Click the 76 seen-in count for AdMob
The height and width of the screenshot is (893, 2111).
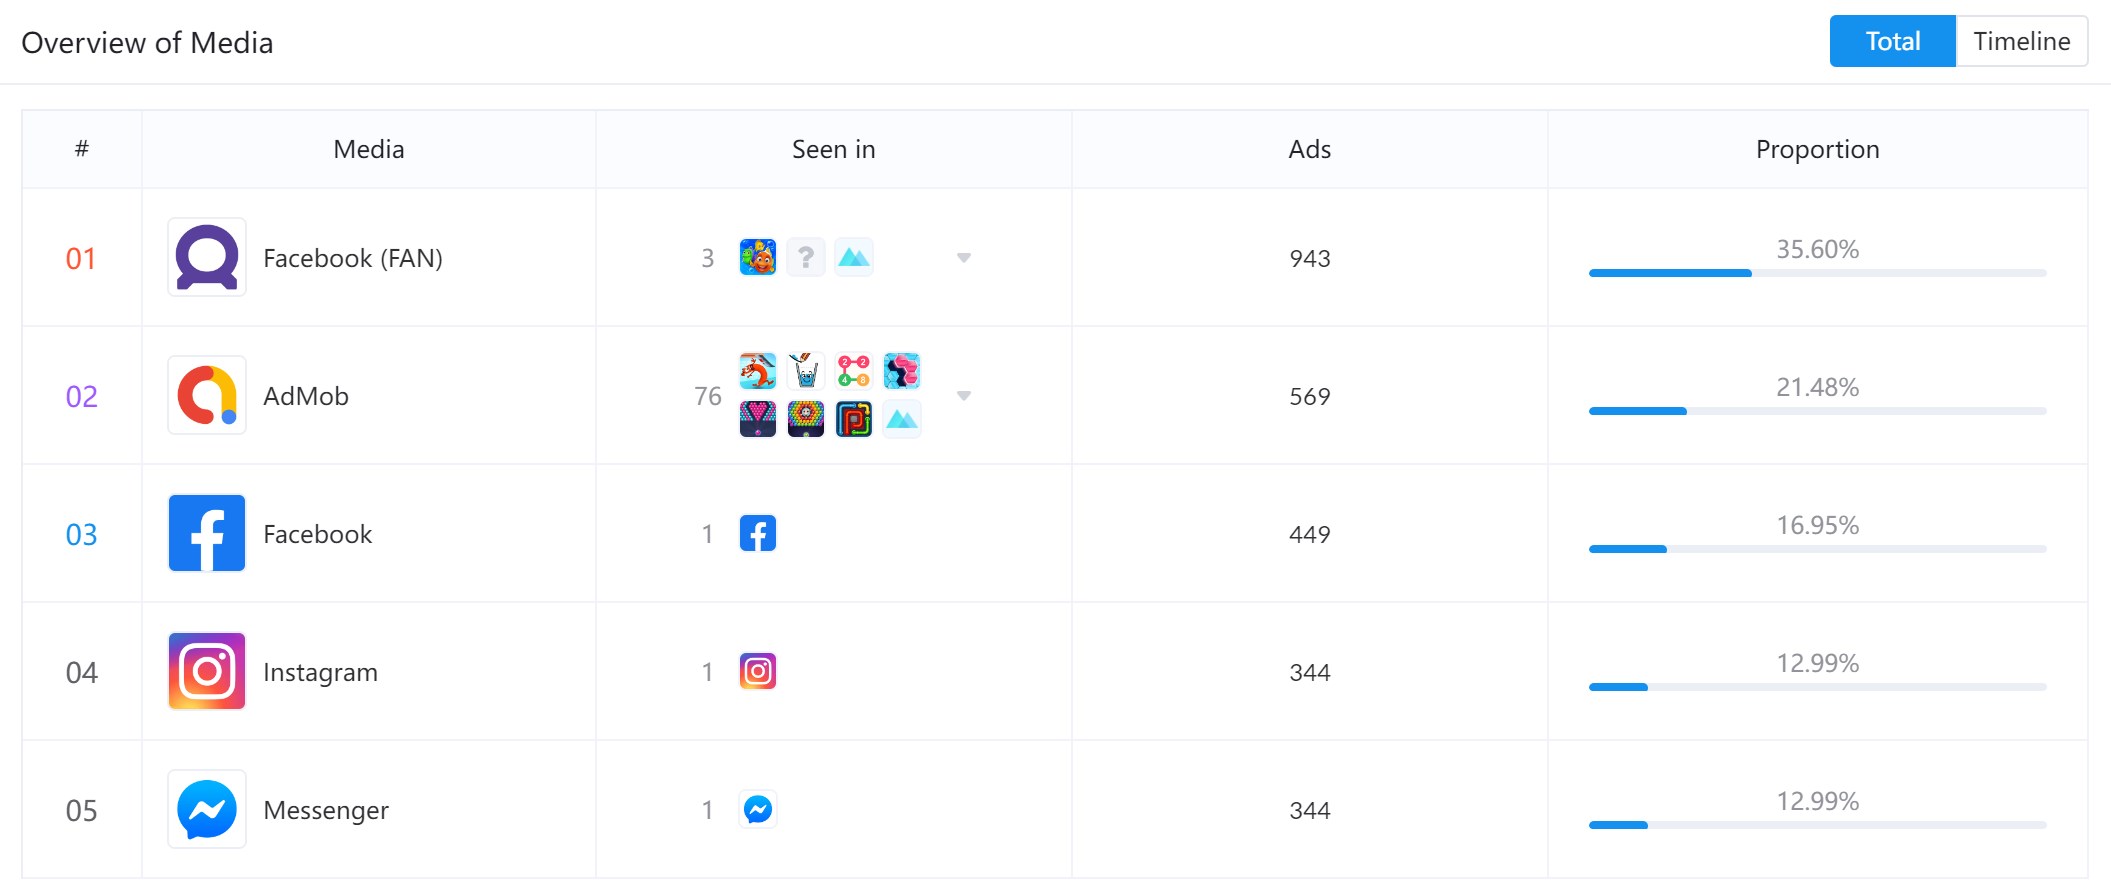(708, 397)
